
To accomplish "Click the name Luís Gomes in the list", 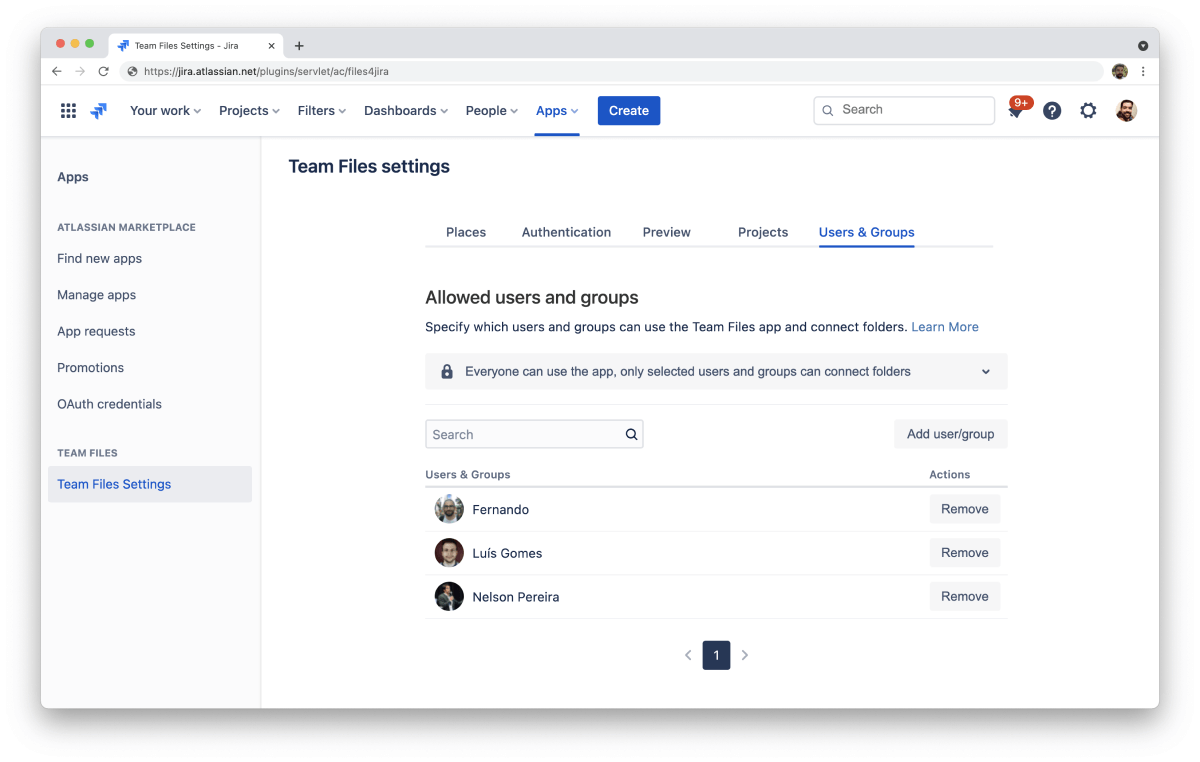I will tap(507, 553).
